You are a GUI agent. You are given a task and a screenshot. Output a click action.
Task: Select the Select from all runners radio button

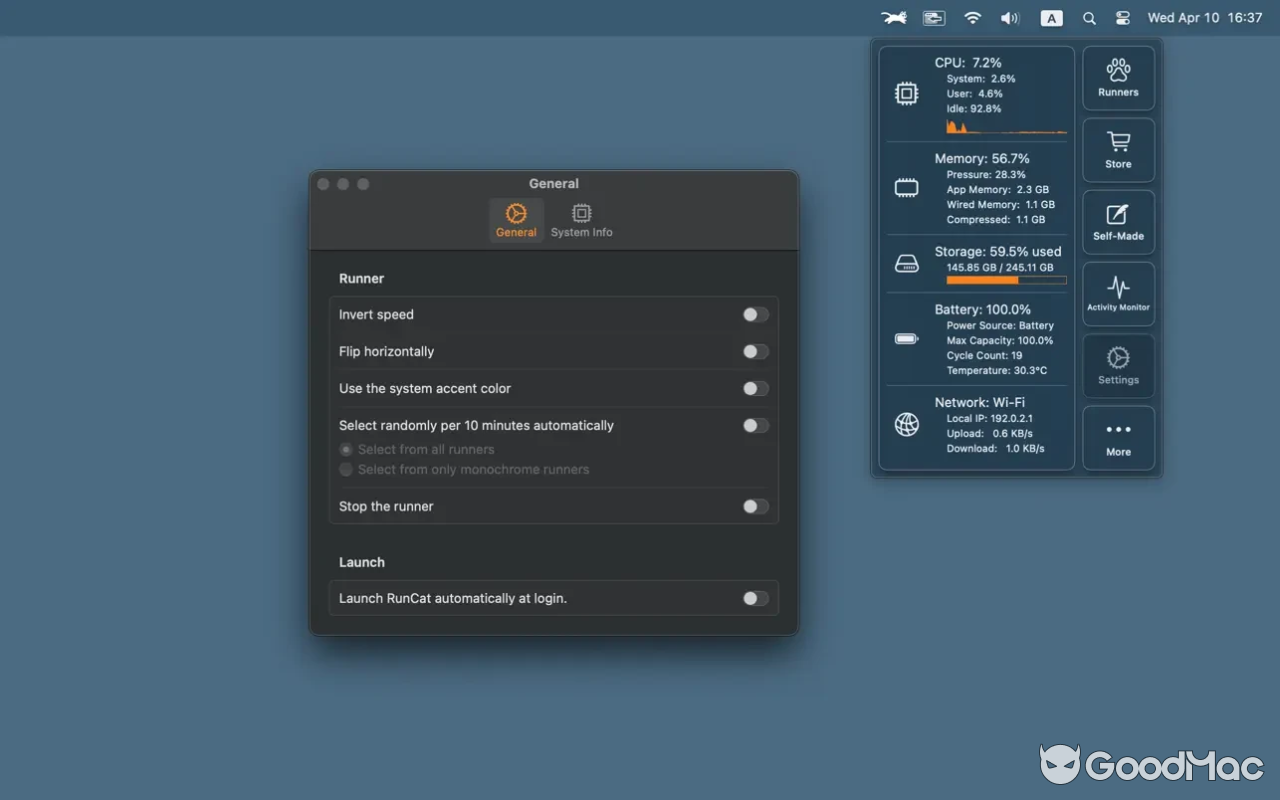345,449
